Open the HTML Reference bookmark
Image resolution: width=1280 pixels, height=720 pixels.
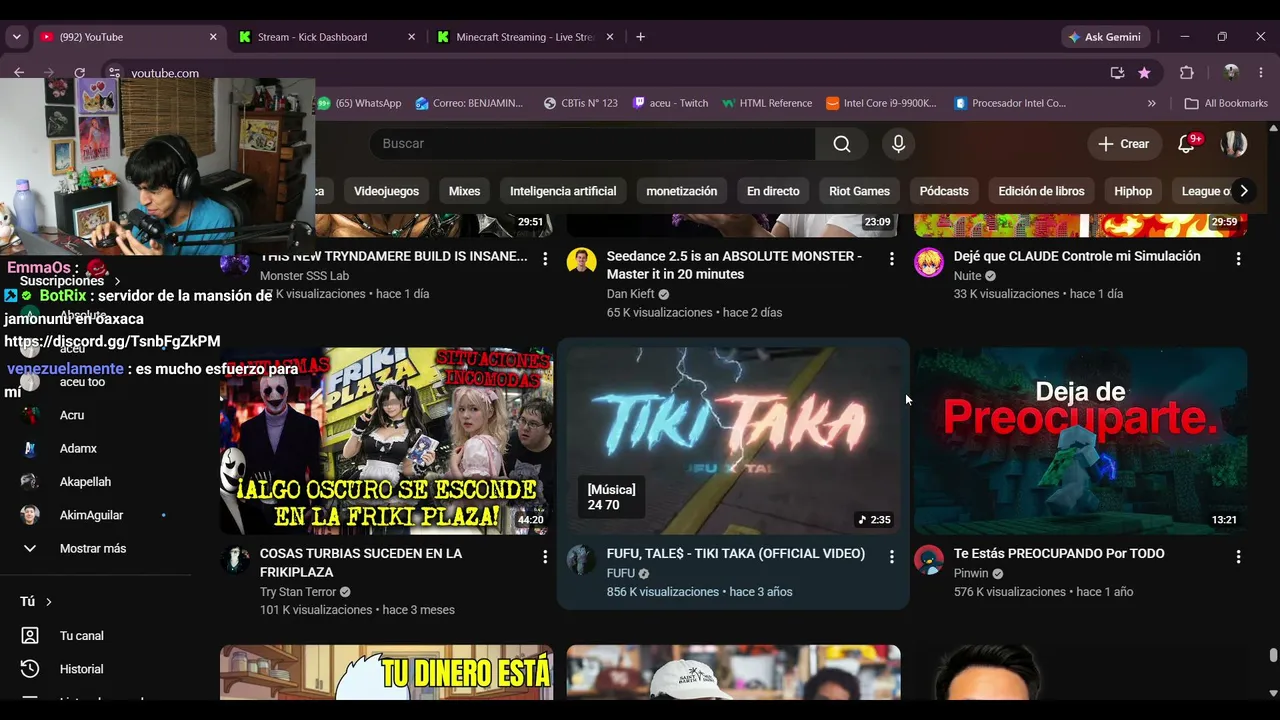point(767,103)
